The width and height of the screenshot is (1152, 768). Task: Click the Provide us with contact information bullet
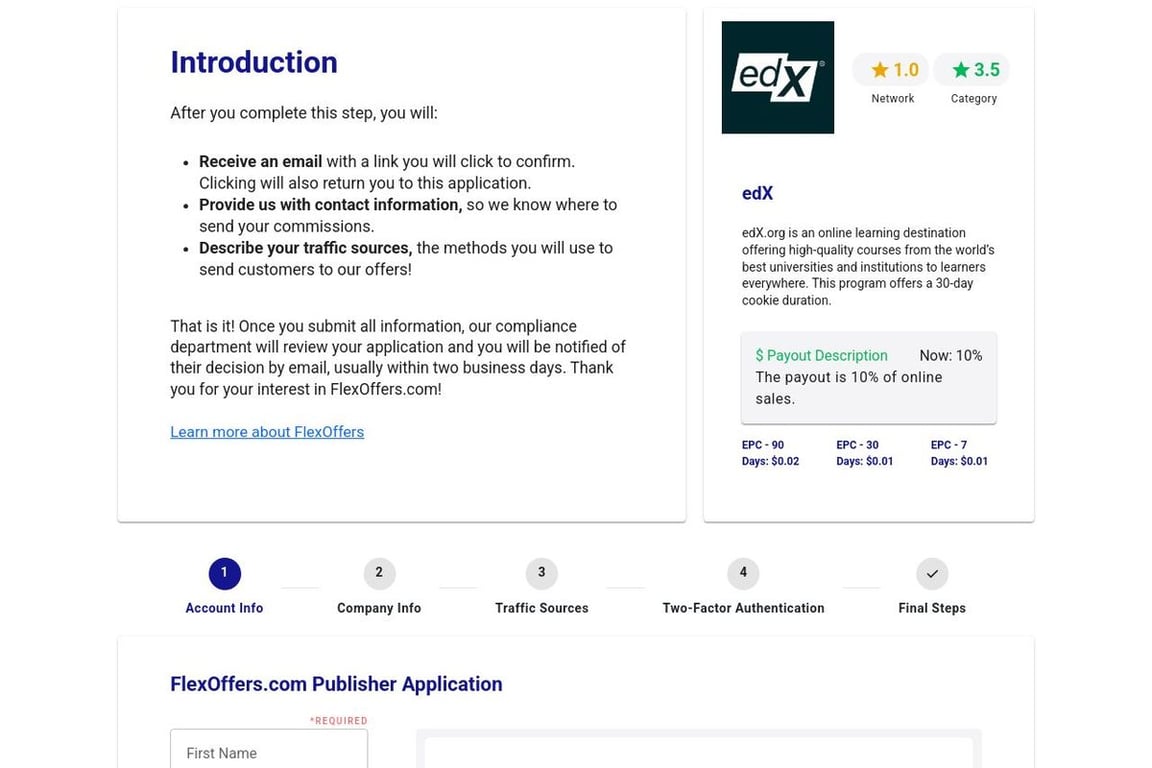point(408,215)
